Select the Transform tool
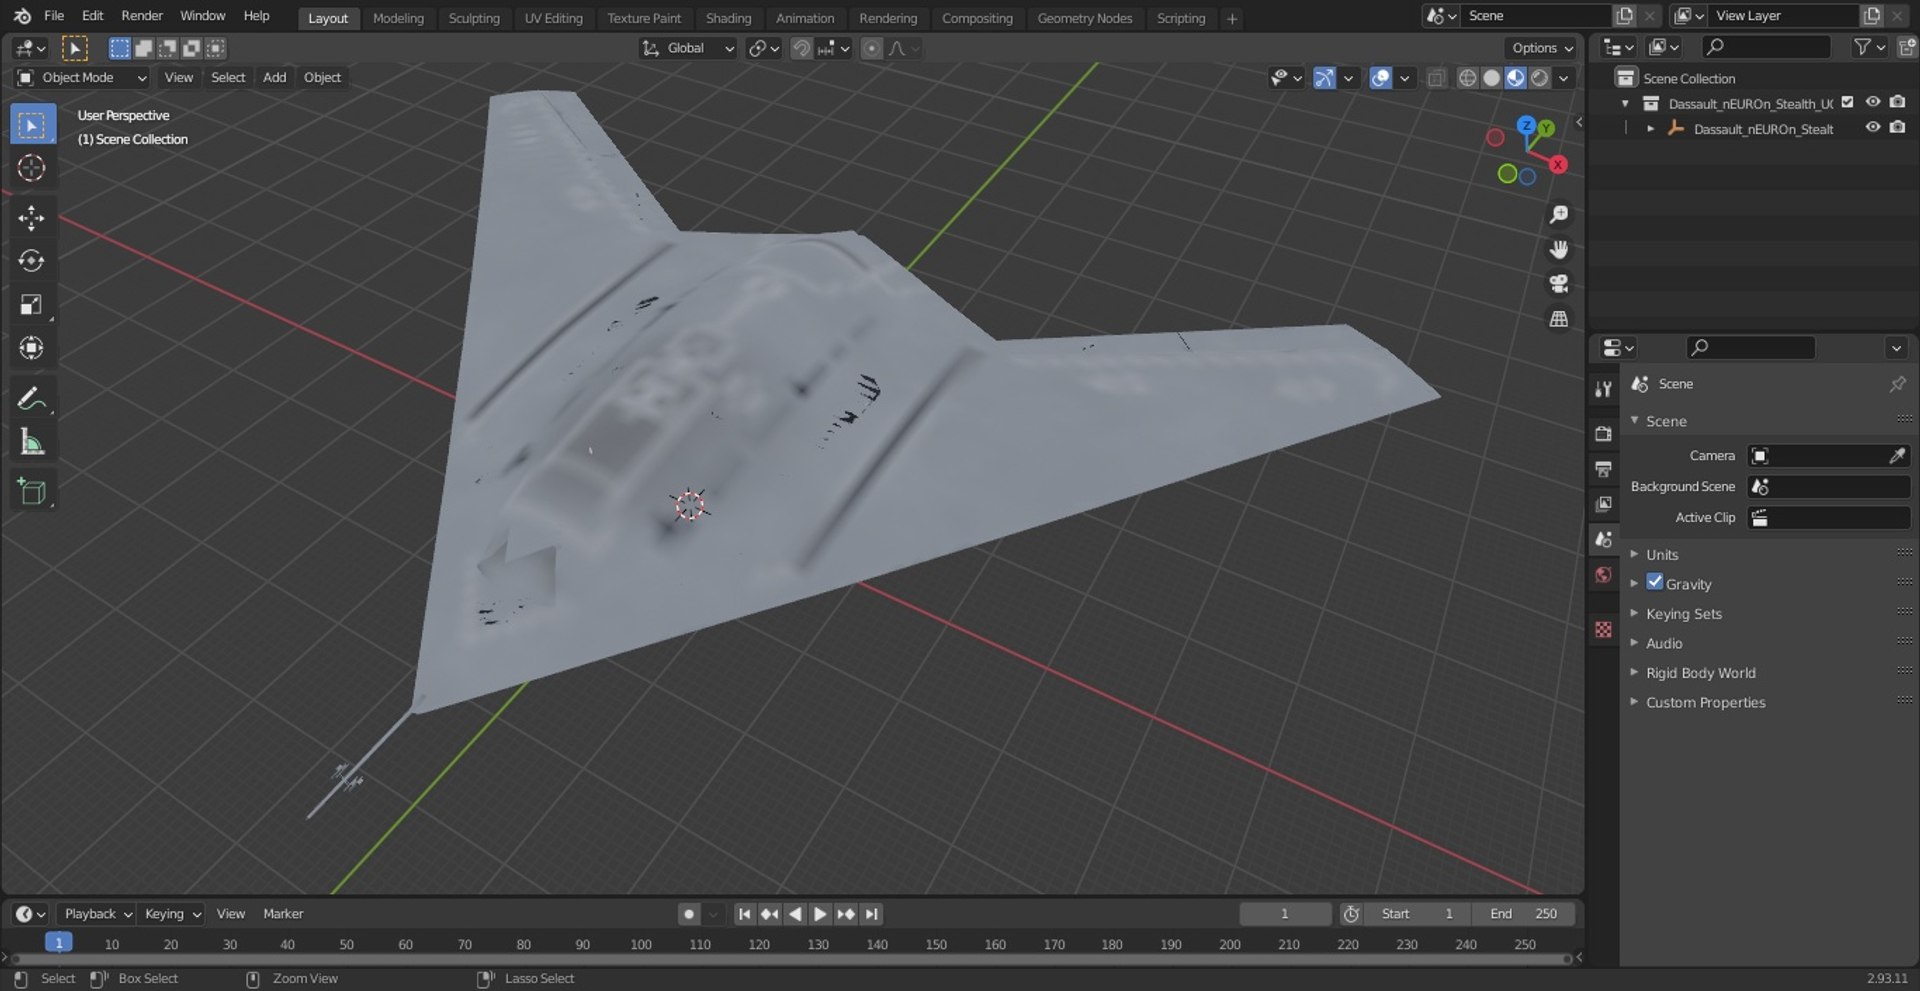The width and height of the screenshot is (1920, 991). (32, 348)
